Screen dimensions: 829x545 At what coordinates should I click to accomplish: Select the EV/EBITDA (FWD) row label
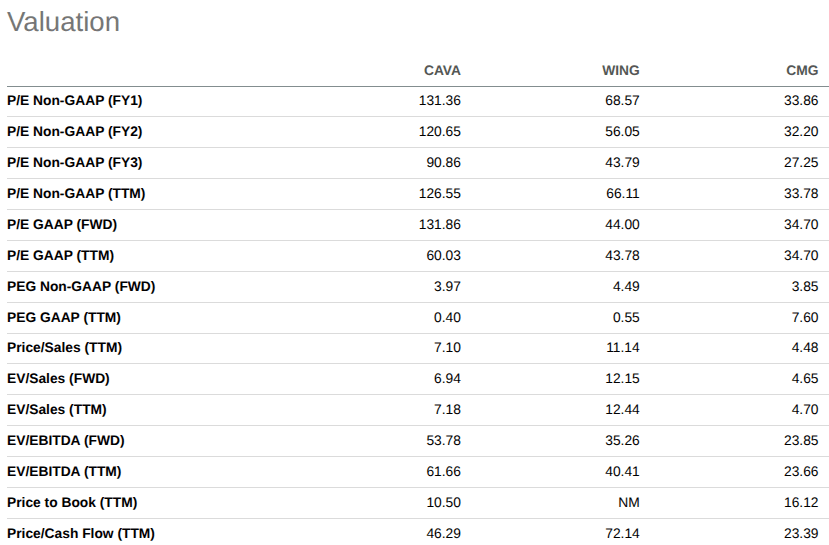click(65, 441)
